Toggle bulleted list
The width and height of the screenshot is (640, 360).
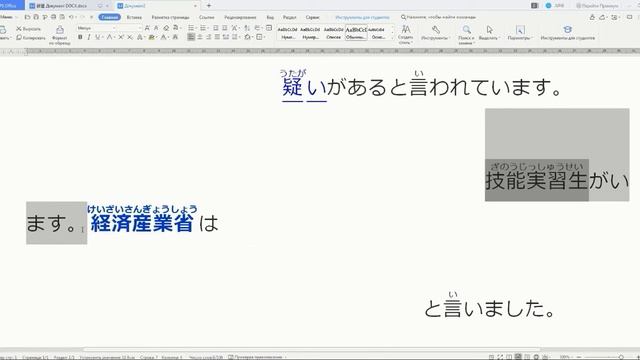coord(191,28)
